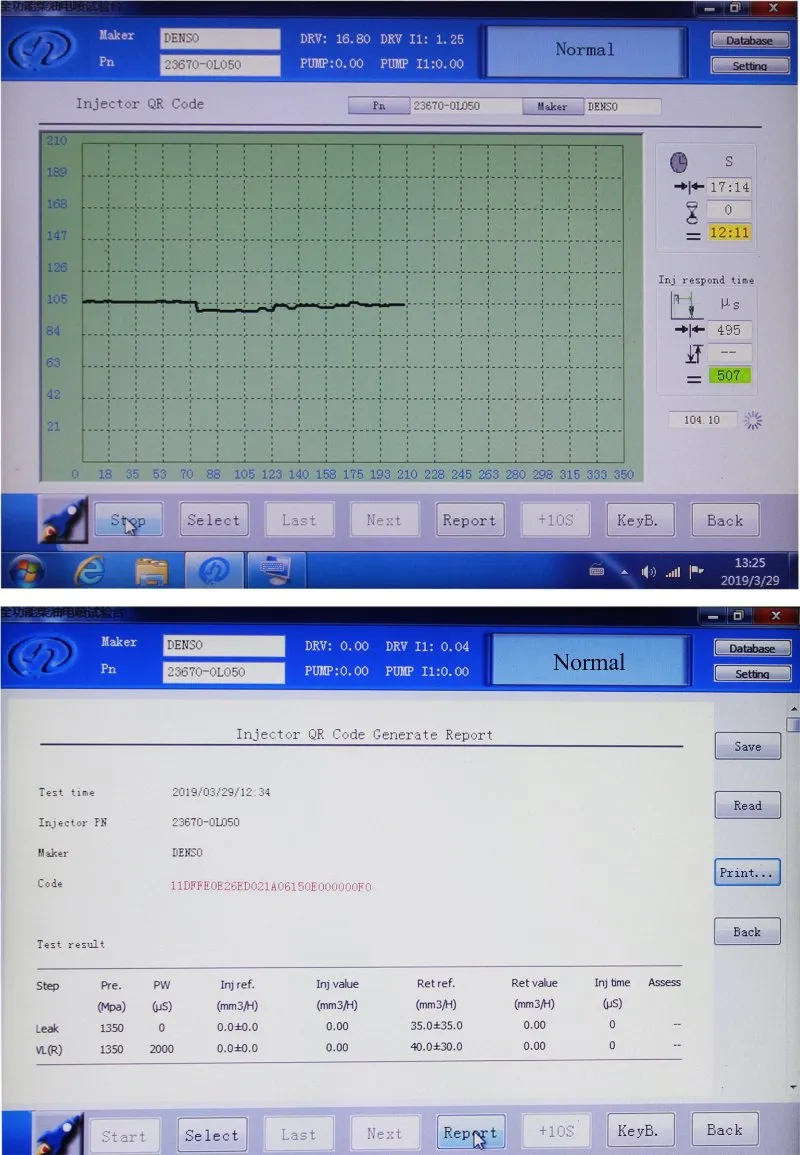Click the Leak row step label
800x1155 pixels.
click(x=47, y=1028)
